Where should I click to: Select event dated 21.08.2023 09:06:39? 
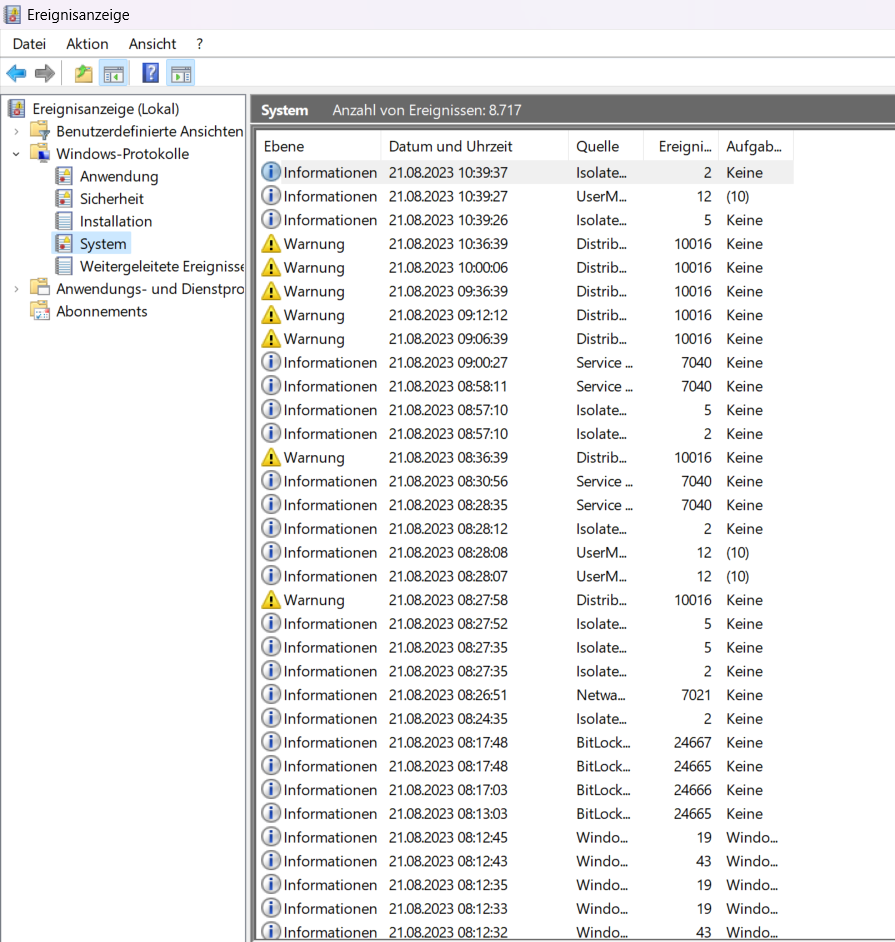pos(526,339)
